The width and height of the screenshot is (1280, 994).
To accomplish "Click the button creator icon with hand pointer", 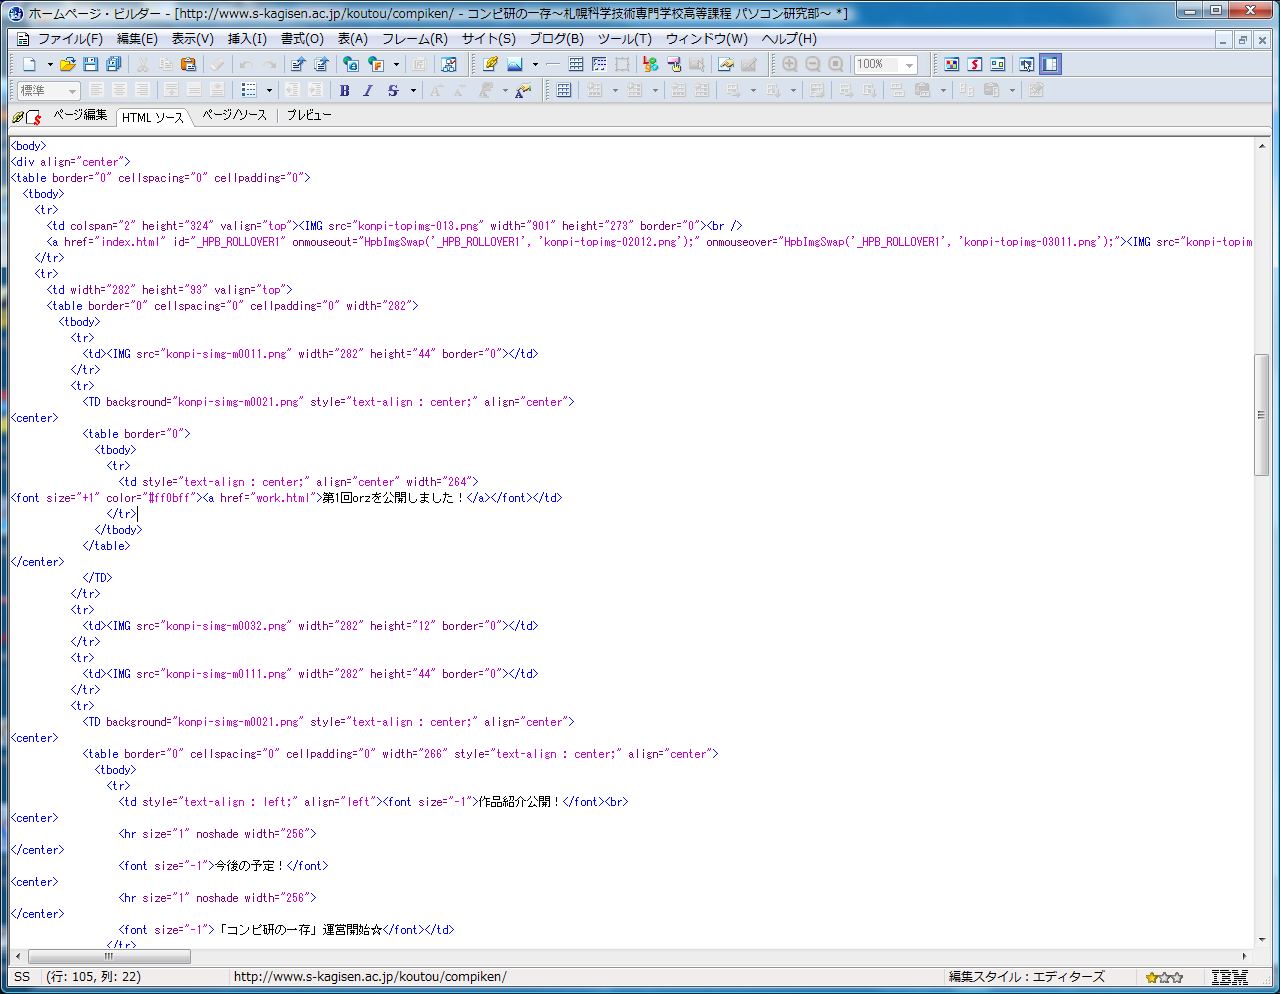I will pyautogui.click(x=674, y=64).
